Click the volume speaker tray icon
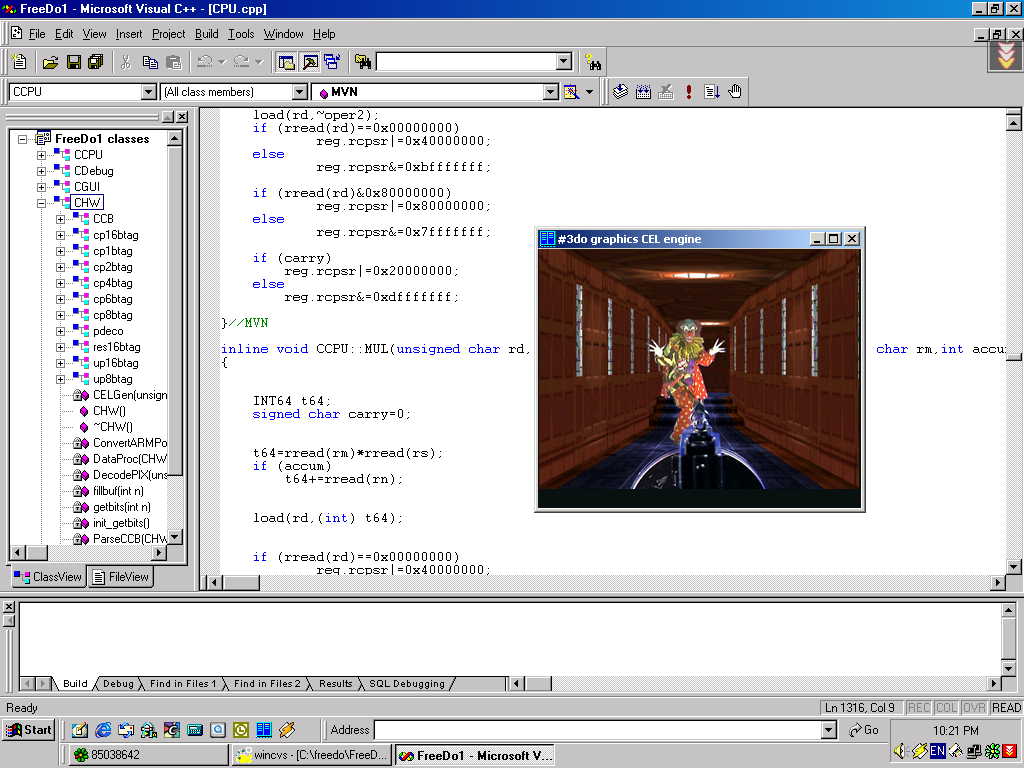1024x768 pixels. click(x=900, y=752)
